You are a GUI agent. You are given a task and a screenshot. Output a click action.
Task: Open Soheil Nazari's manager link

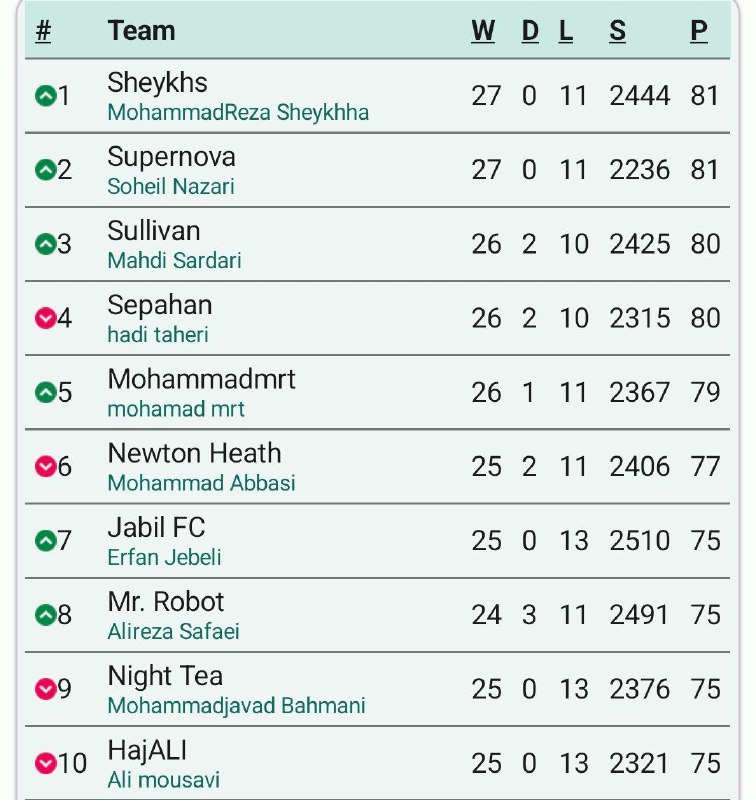click(x=171, y=187)
